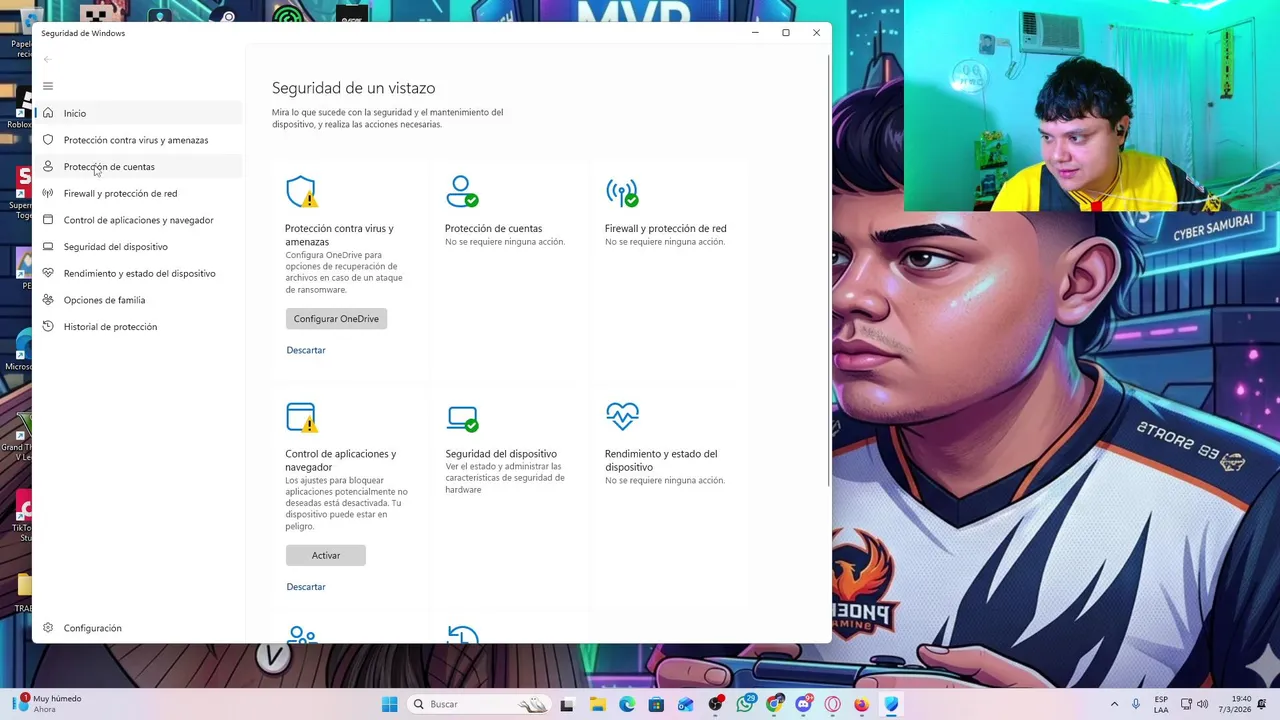
Task: Open Protección contra virus y amenazas in sidebar
Action: pos(139,140)
